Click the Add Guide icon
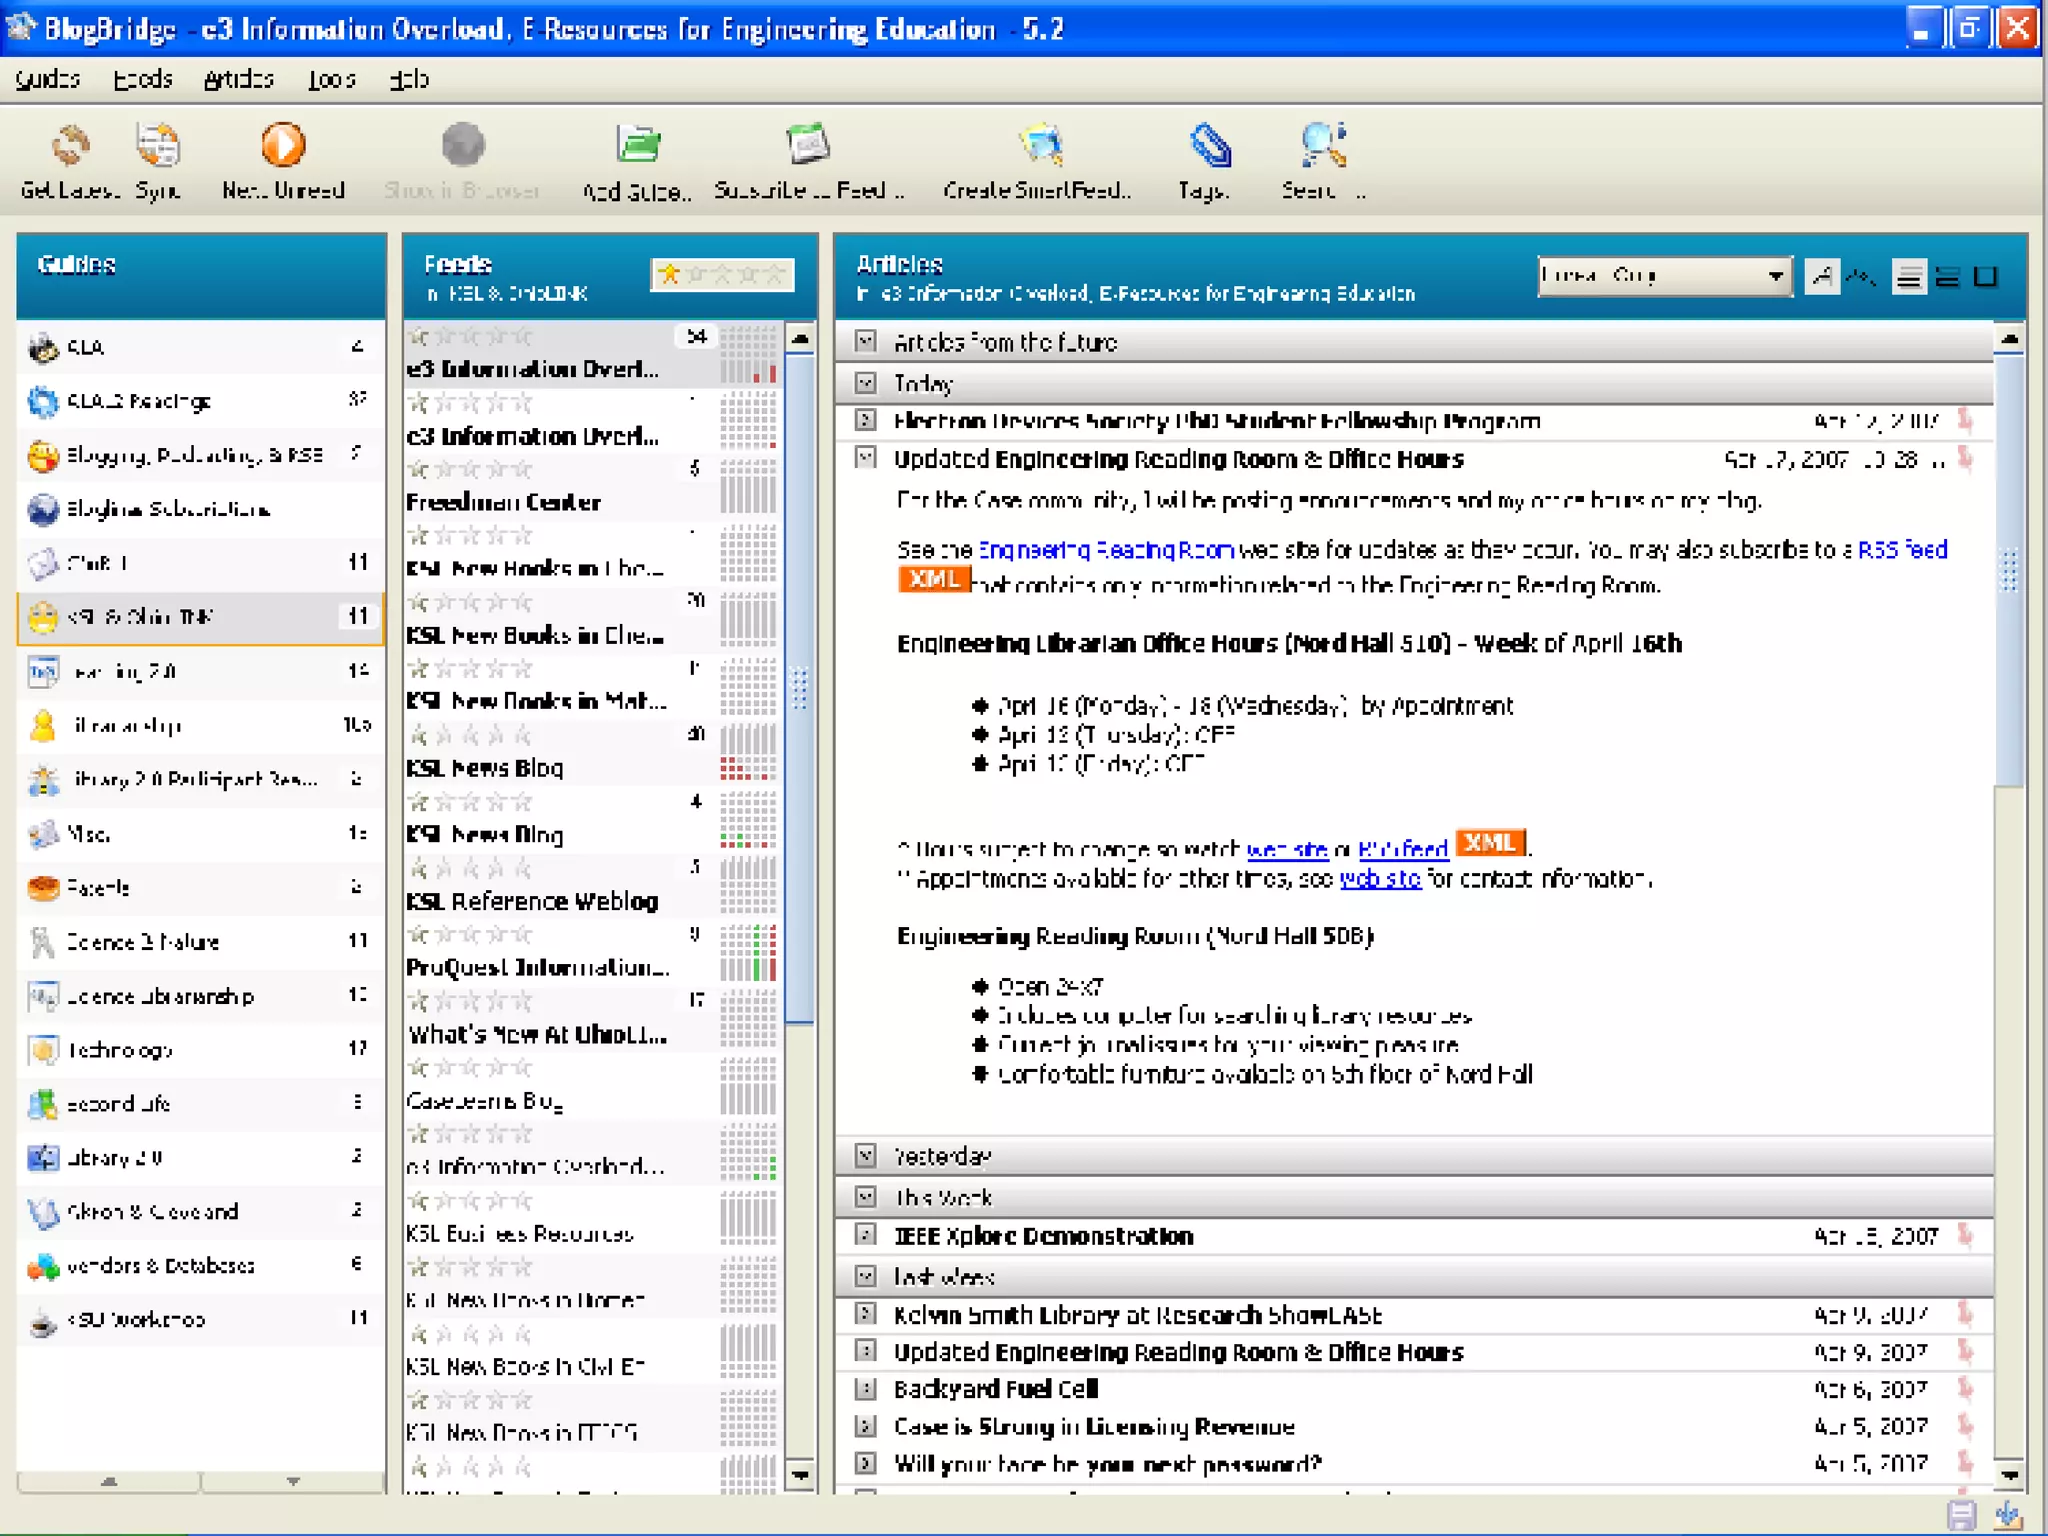2048x1536 pixels. point(637,147)
